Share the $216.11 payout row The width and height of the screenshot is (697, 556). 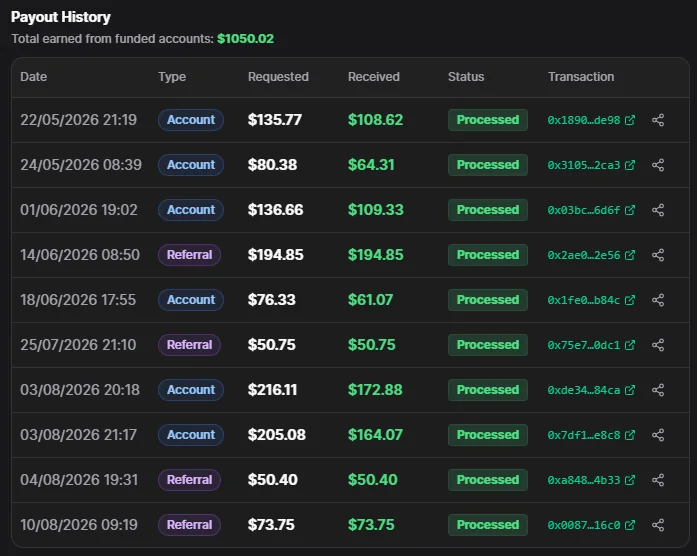[x=658, y=390]
